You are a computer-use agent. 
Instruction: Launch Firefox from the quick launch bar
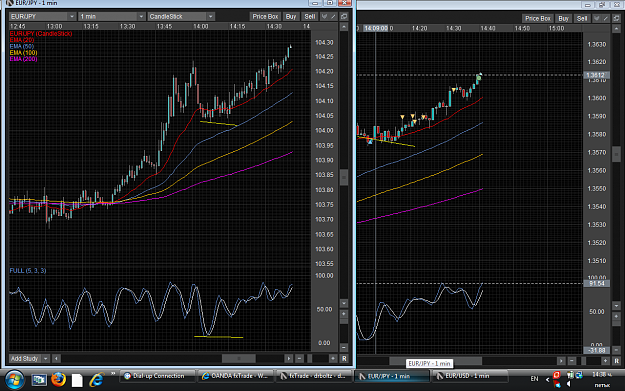pos(58,379)
